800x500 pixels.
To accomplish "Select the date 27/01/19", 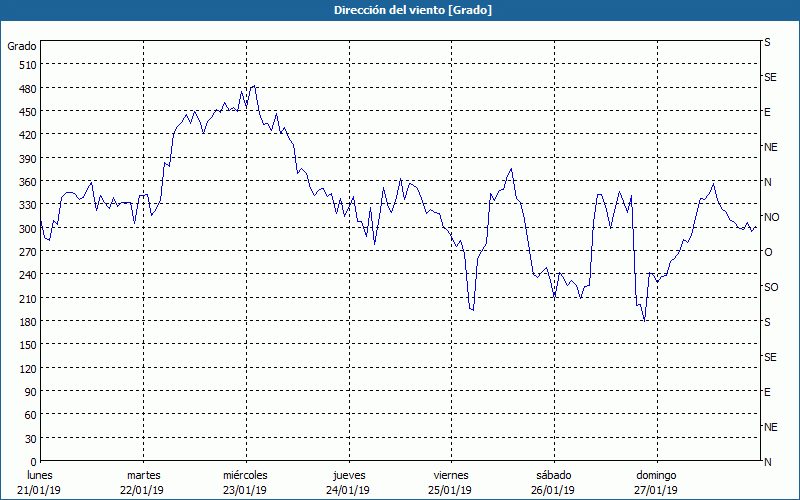I will point(656,491).
